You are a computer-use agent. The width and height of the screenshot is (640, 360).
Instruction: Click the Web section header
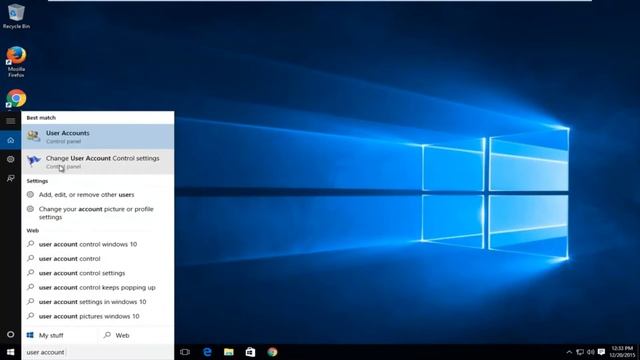pyautogui.click(x=33, y=231)
